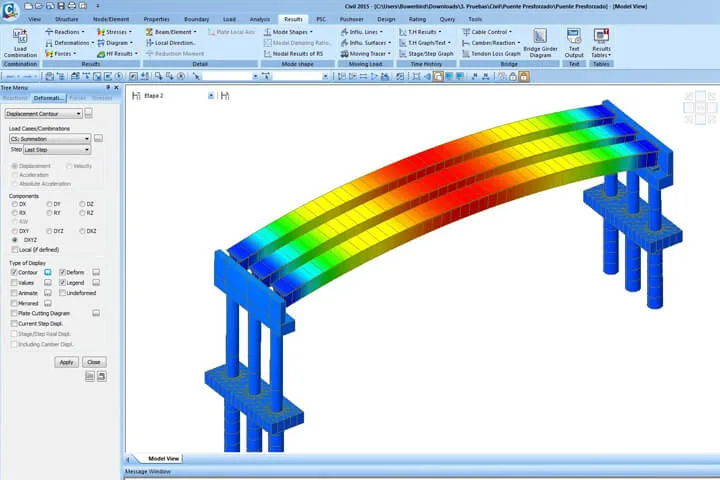Click the options button beside Animate checkbox

click(x=48, y=293)
